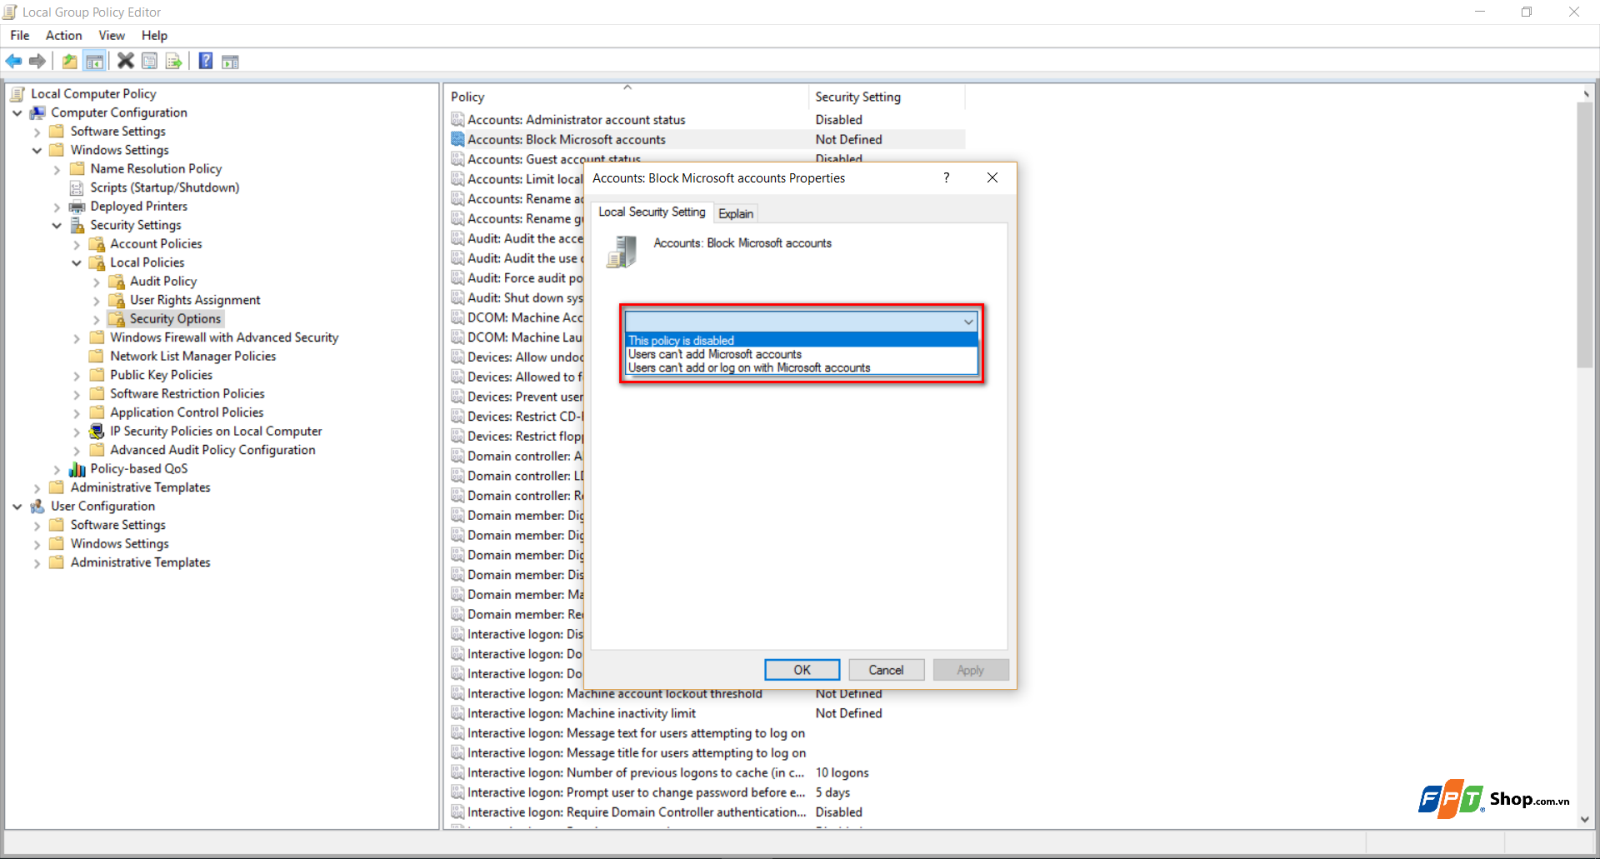Image resolution: width=1600 pixels, height=859 pixels.
Task: Choose 'Users can't add or log on' option
Action: 801,368
